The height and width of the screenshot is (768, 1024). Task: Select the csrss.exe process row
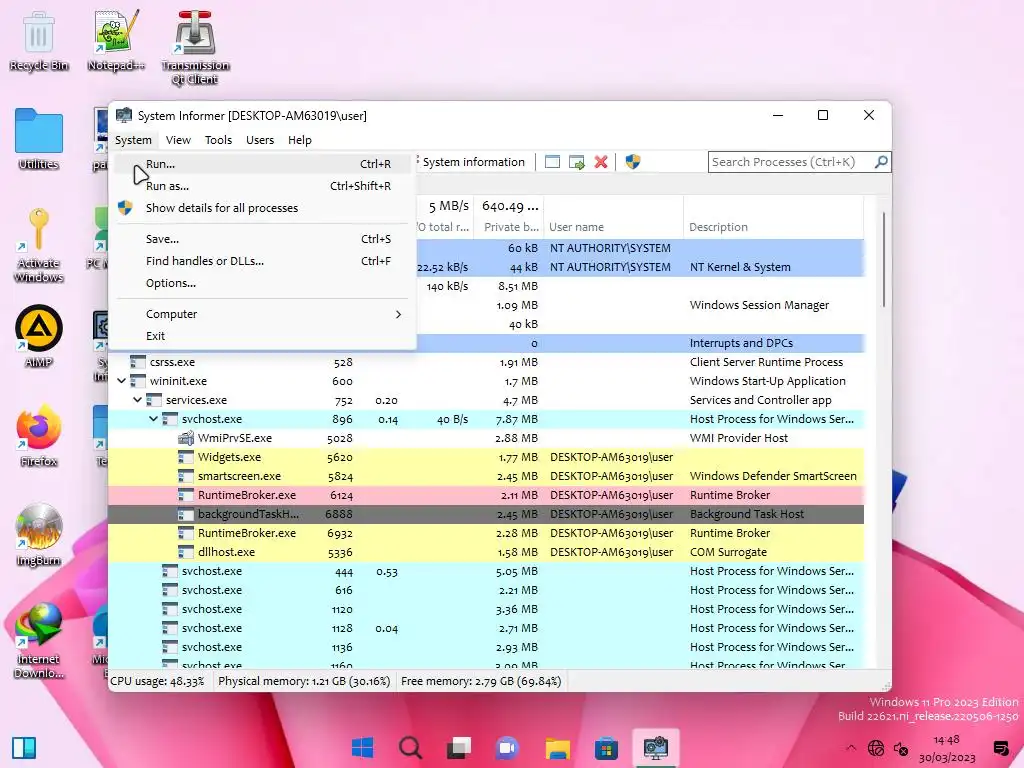(486, 362)
